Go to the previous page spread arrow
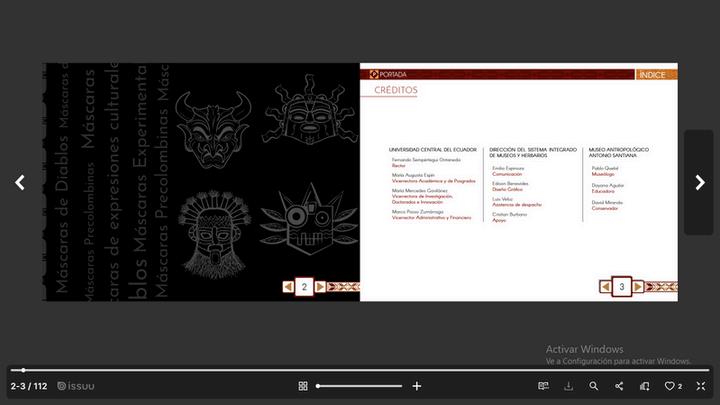The height and width of the screenshot is (405, 720). tap(20, 183)
